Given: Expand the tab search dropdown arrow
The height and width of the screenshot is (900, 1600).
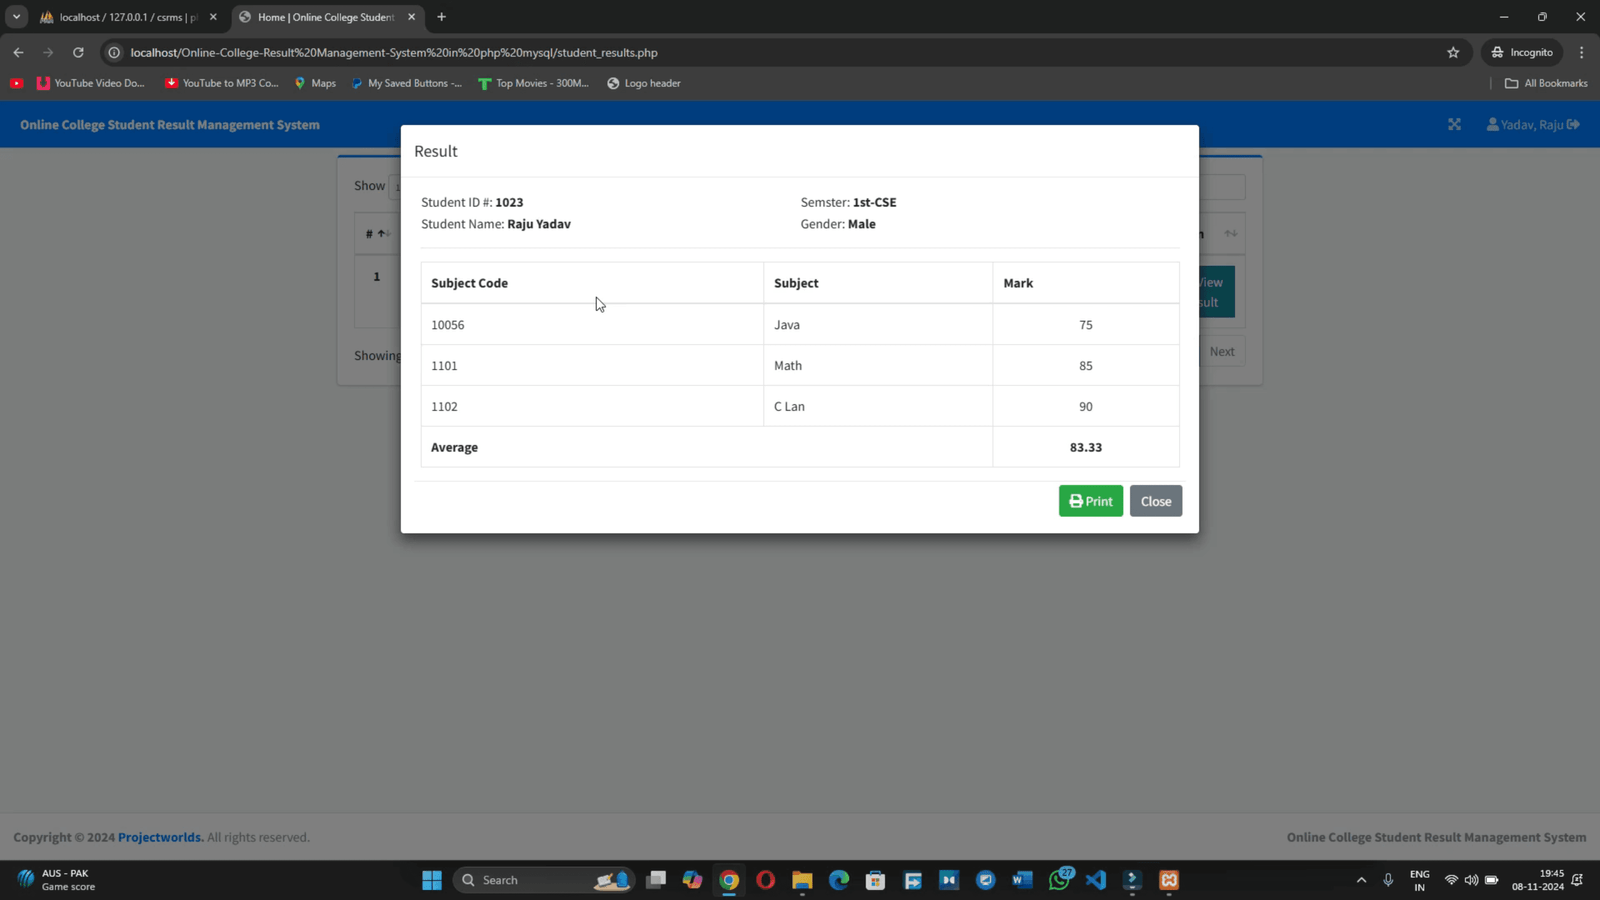Looking at the screenshot, I should tap(17, 17).
